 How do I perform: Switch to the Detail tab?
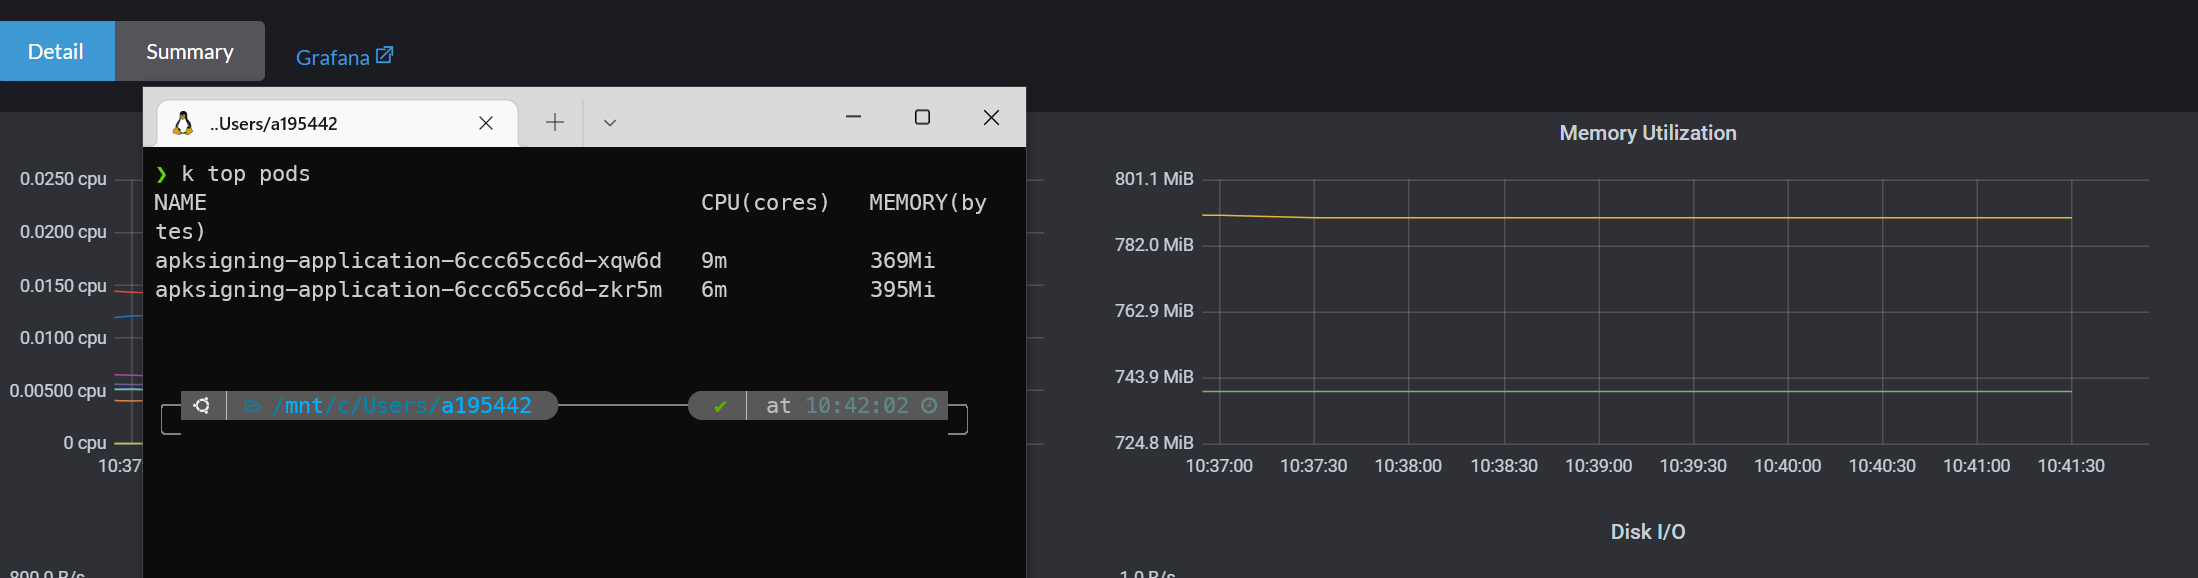click(x=57, y=51)
